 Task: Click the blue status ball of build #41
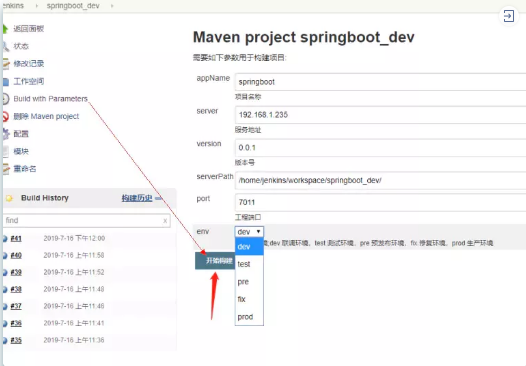5,239
